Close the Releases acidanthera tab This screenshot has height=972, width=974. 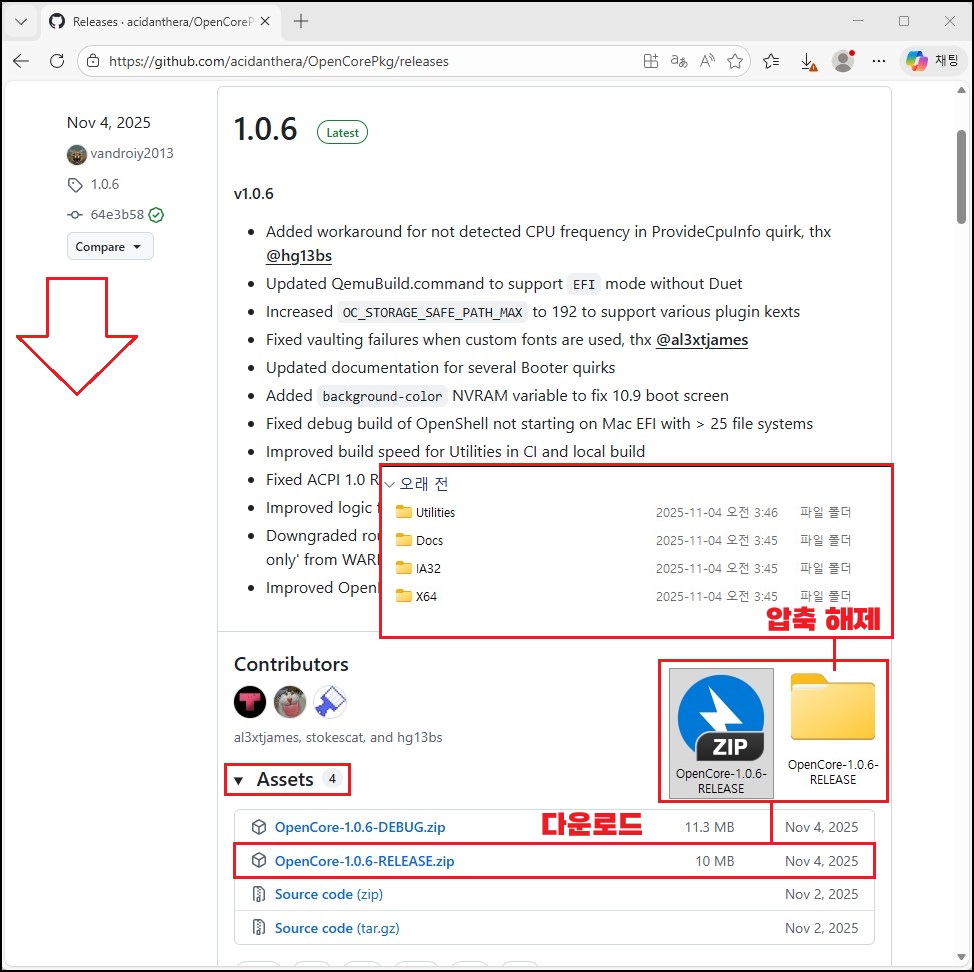pos(265,21)
